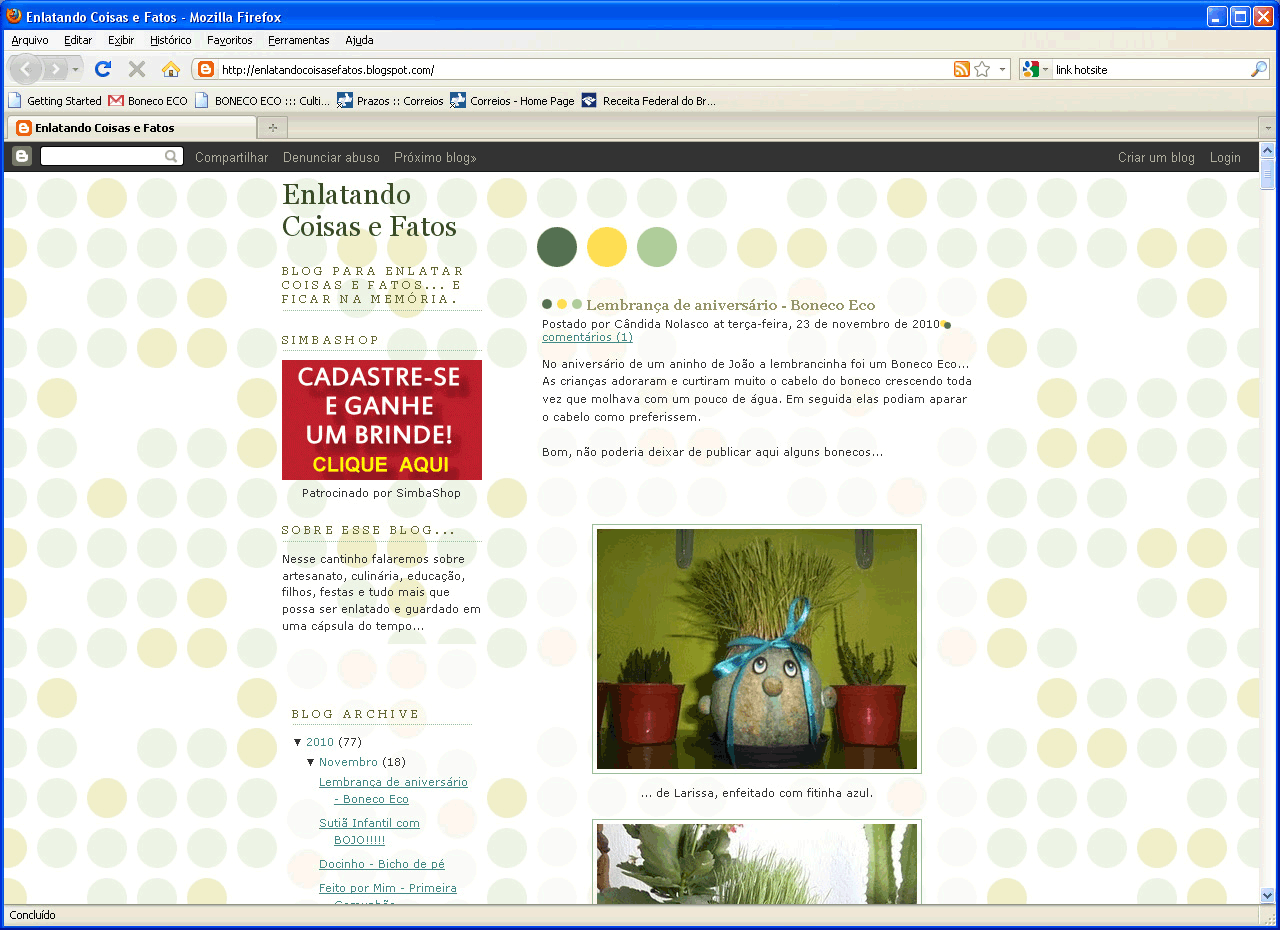Image resolution: width=1280 pixels, height=930 pixels.
Task: Open the BONECO ECO ::: Culti... bookmark
Action: [262, 101]
